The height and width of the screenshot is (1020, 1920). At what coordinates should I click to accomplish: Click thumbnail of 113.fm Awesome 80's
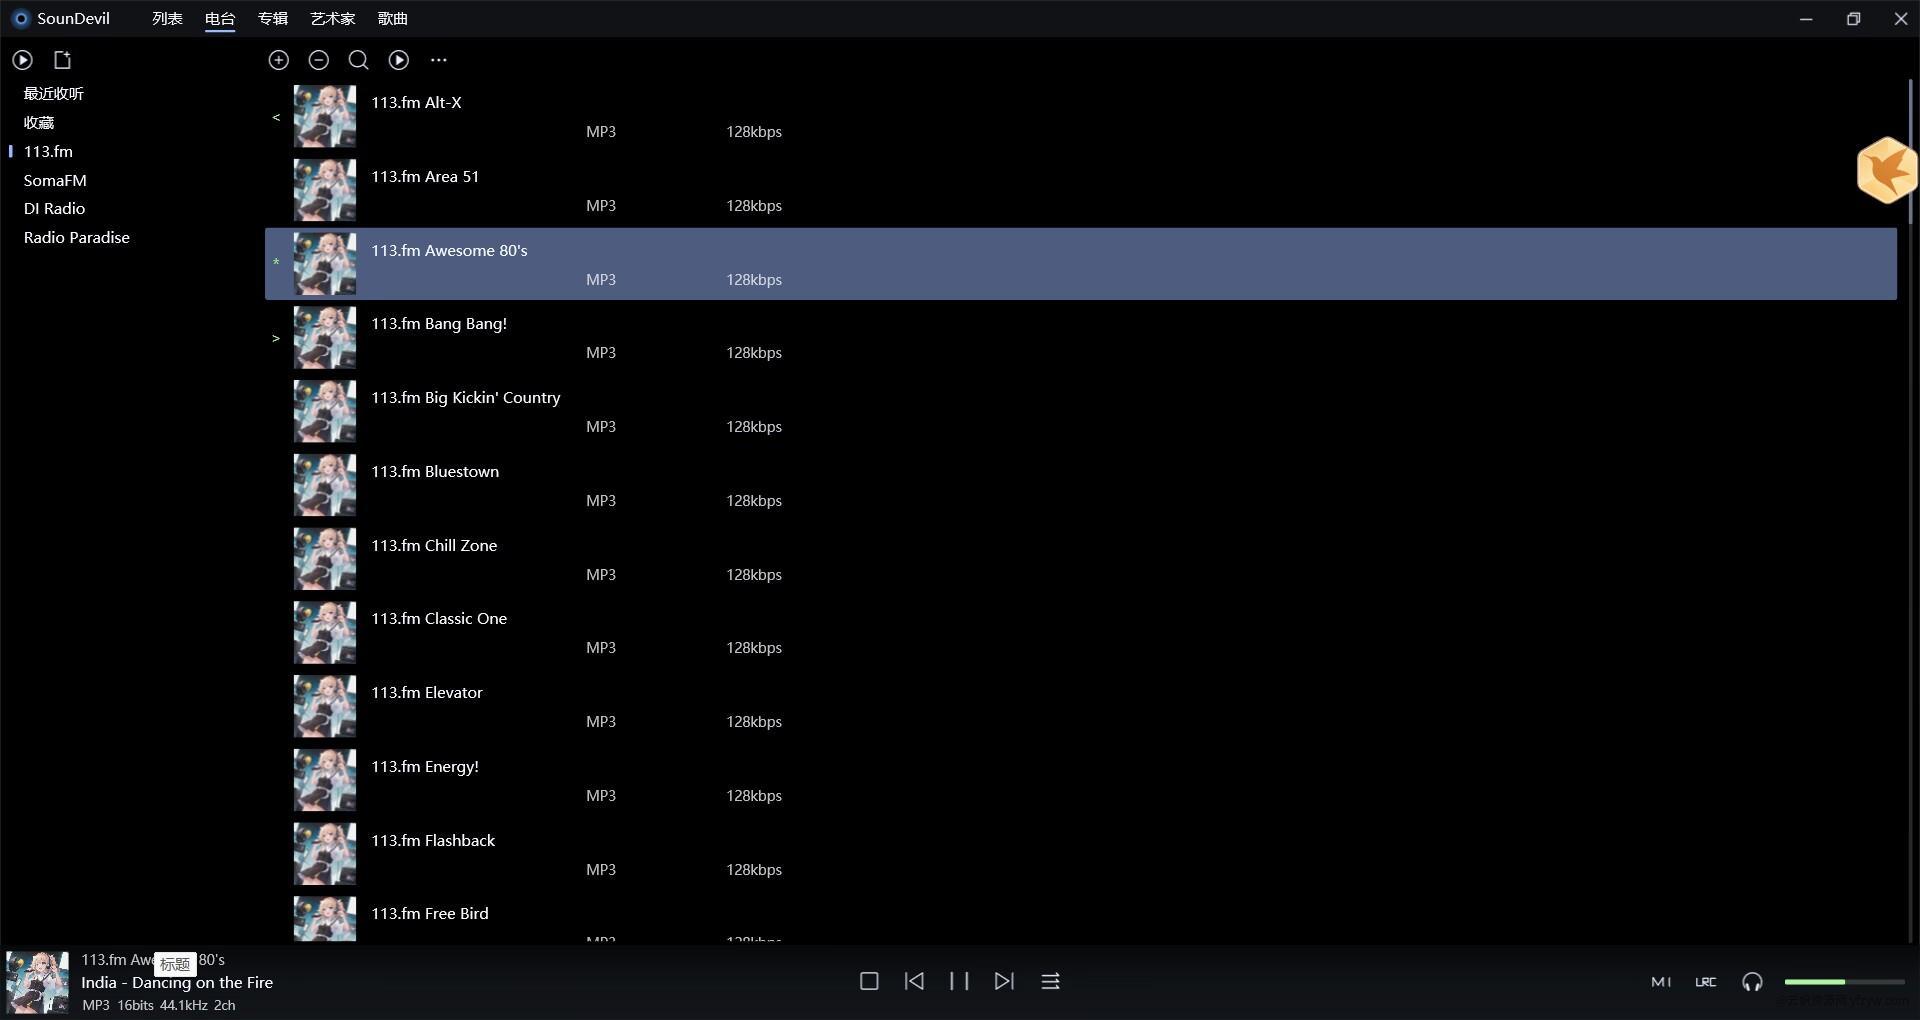(324, 264)
